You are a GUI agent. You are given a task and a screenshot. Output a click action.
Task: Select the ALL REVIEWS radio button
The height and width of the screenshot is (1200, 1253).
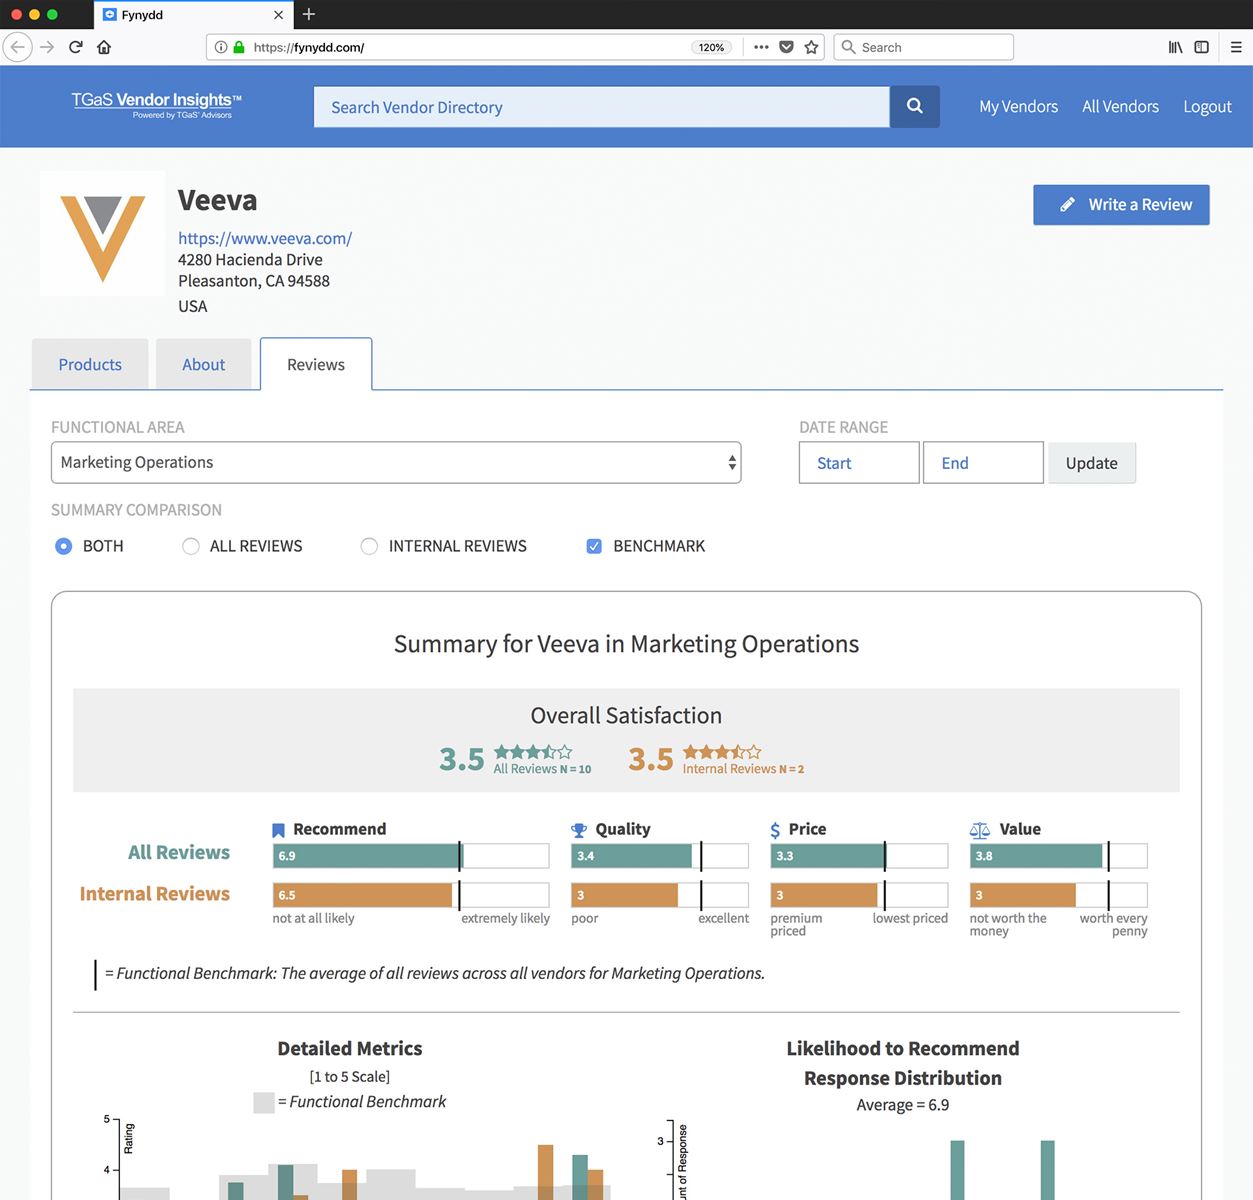click(x=191, y=546)
